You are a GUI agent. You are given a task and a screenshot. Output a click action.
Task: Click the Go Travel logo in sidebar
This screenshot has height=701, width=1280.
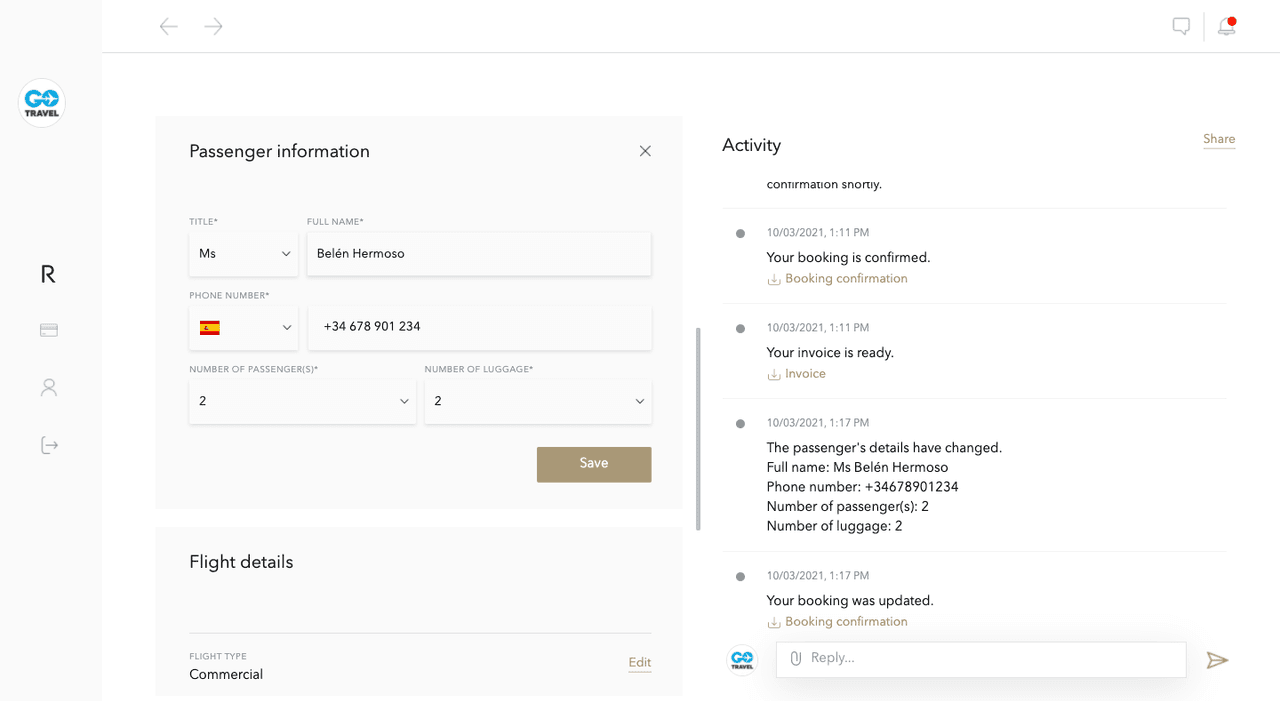tap(42, 103)
